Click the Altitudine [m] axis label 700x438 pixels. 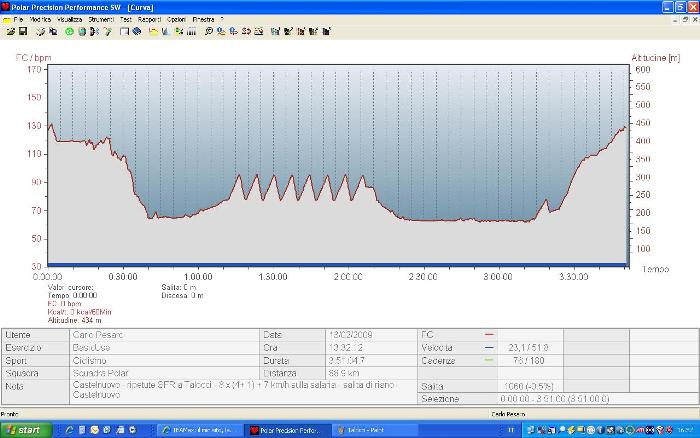click(x=655, y=58)
